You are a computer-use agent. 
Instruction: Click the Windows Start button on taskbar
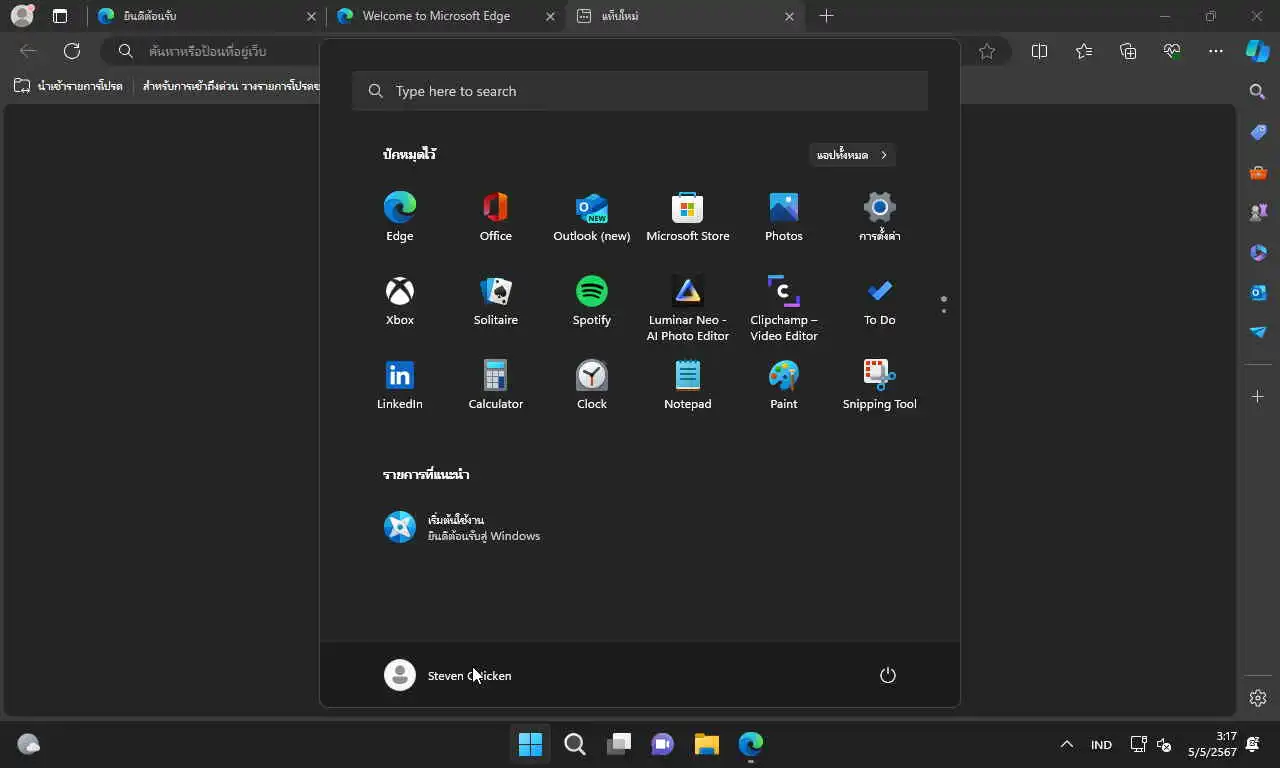530,744
